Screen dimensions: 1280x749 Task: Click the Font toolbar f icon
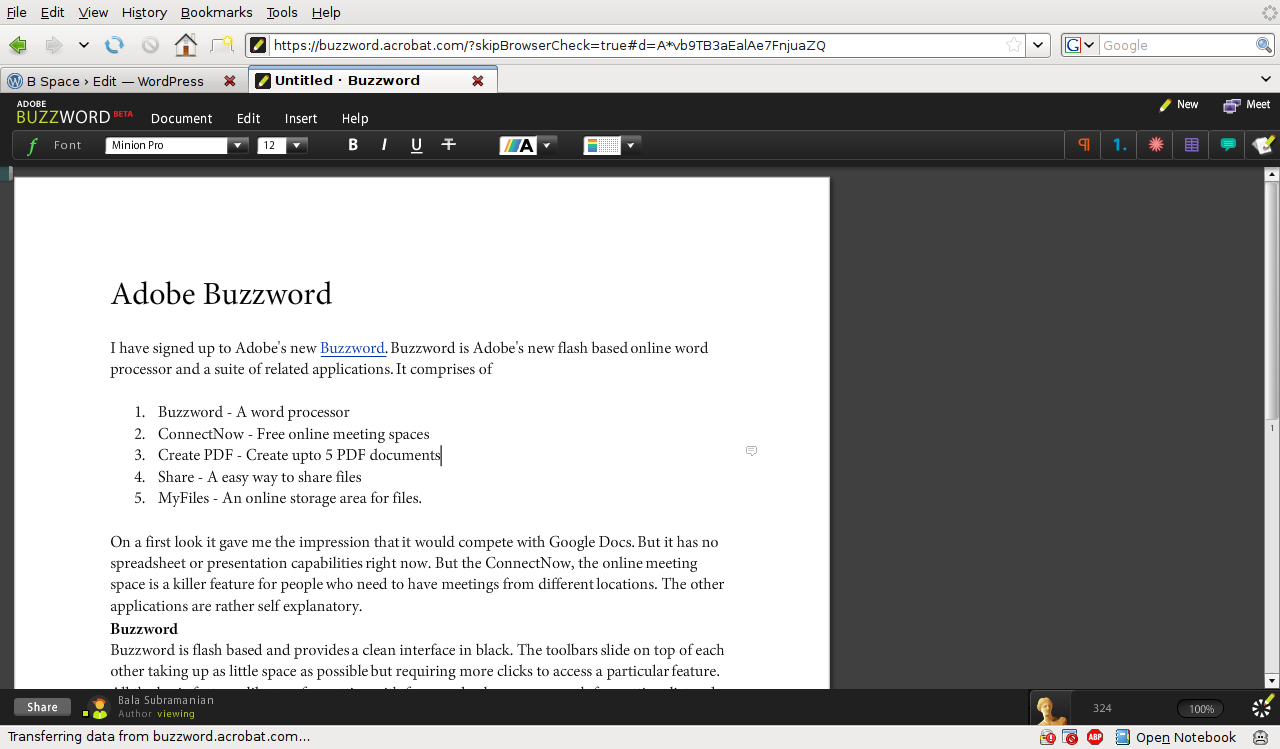click(32, 146)
